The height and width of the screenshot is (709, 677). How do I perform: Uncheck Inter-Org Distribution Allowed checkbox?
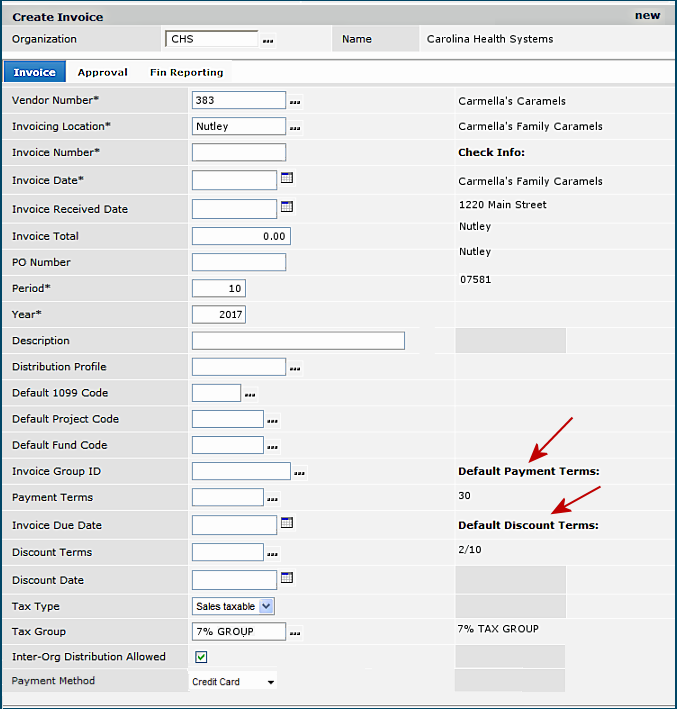point(201,657)
